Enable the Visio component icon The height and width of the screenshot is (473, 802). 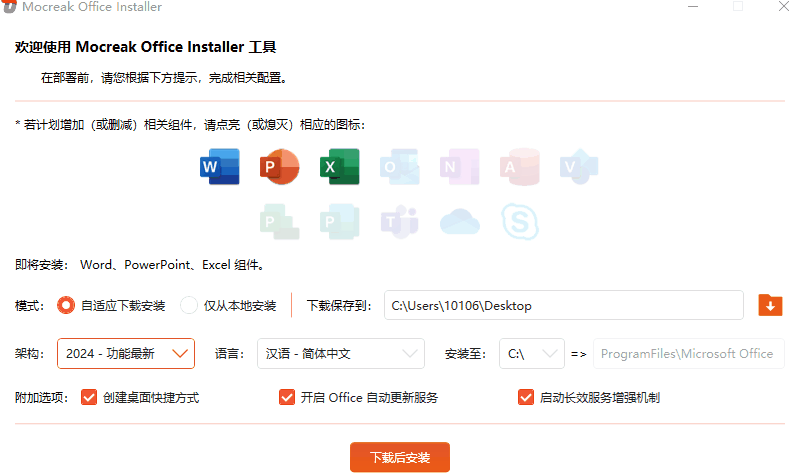579,167
